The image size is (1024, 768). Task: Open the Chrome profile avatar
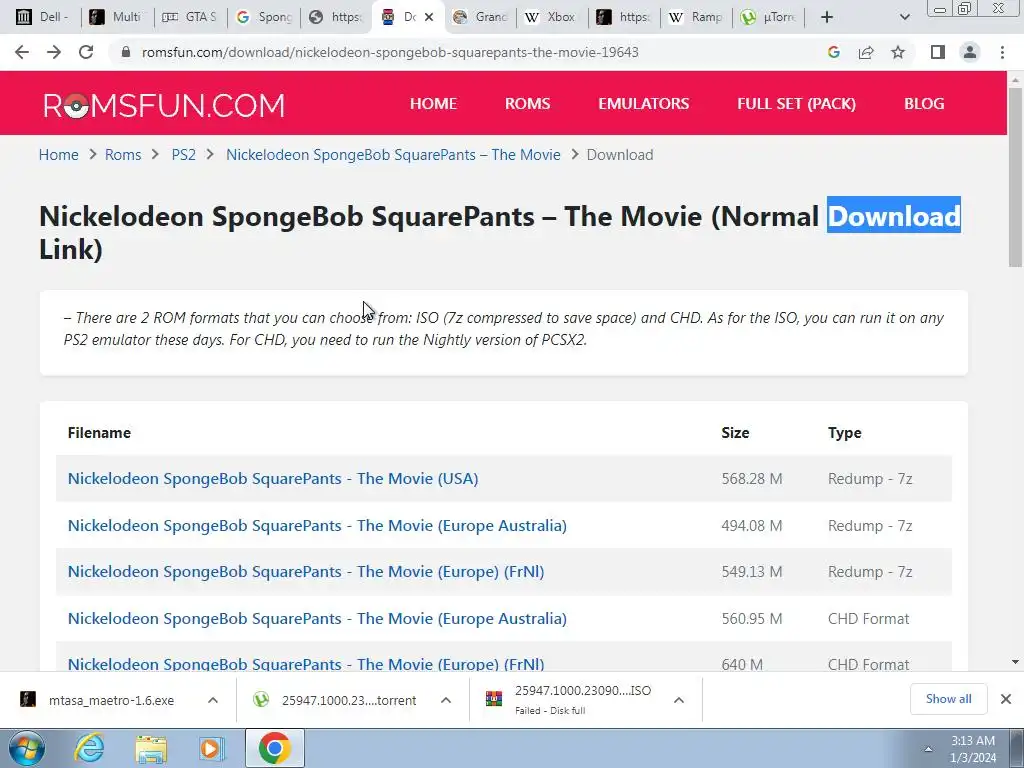click(970, 52)
